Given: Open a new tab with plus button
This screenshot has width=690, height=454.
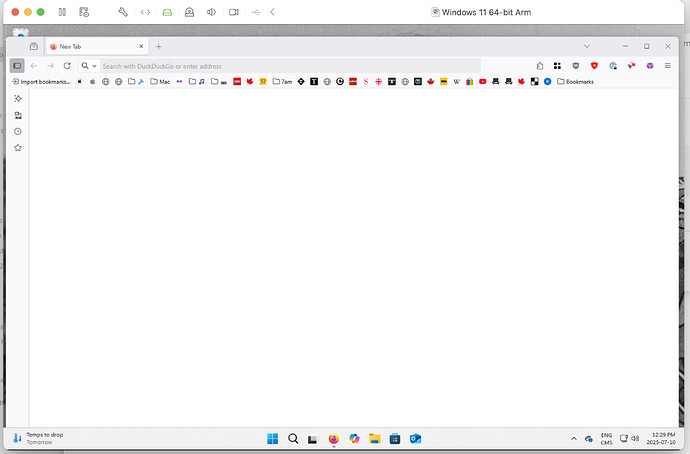Looking at the screenshot, I should 158,46.
